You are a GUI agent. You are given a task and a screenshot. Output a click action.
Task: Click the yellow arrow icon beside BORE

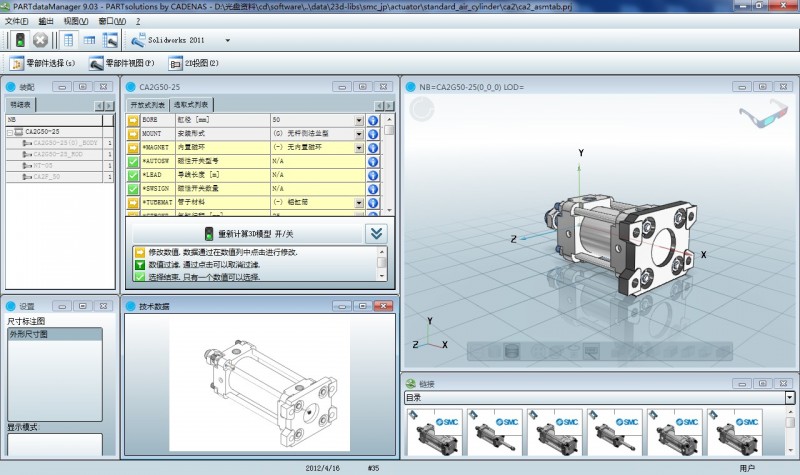click(133, 120)
